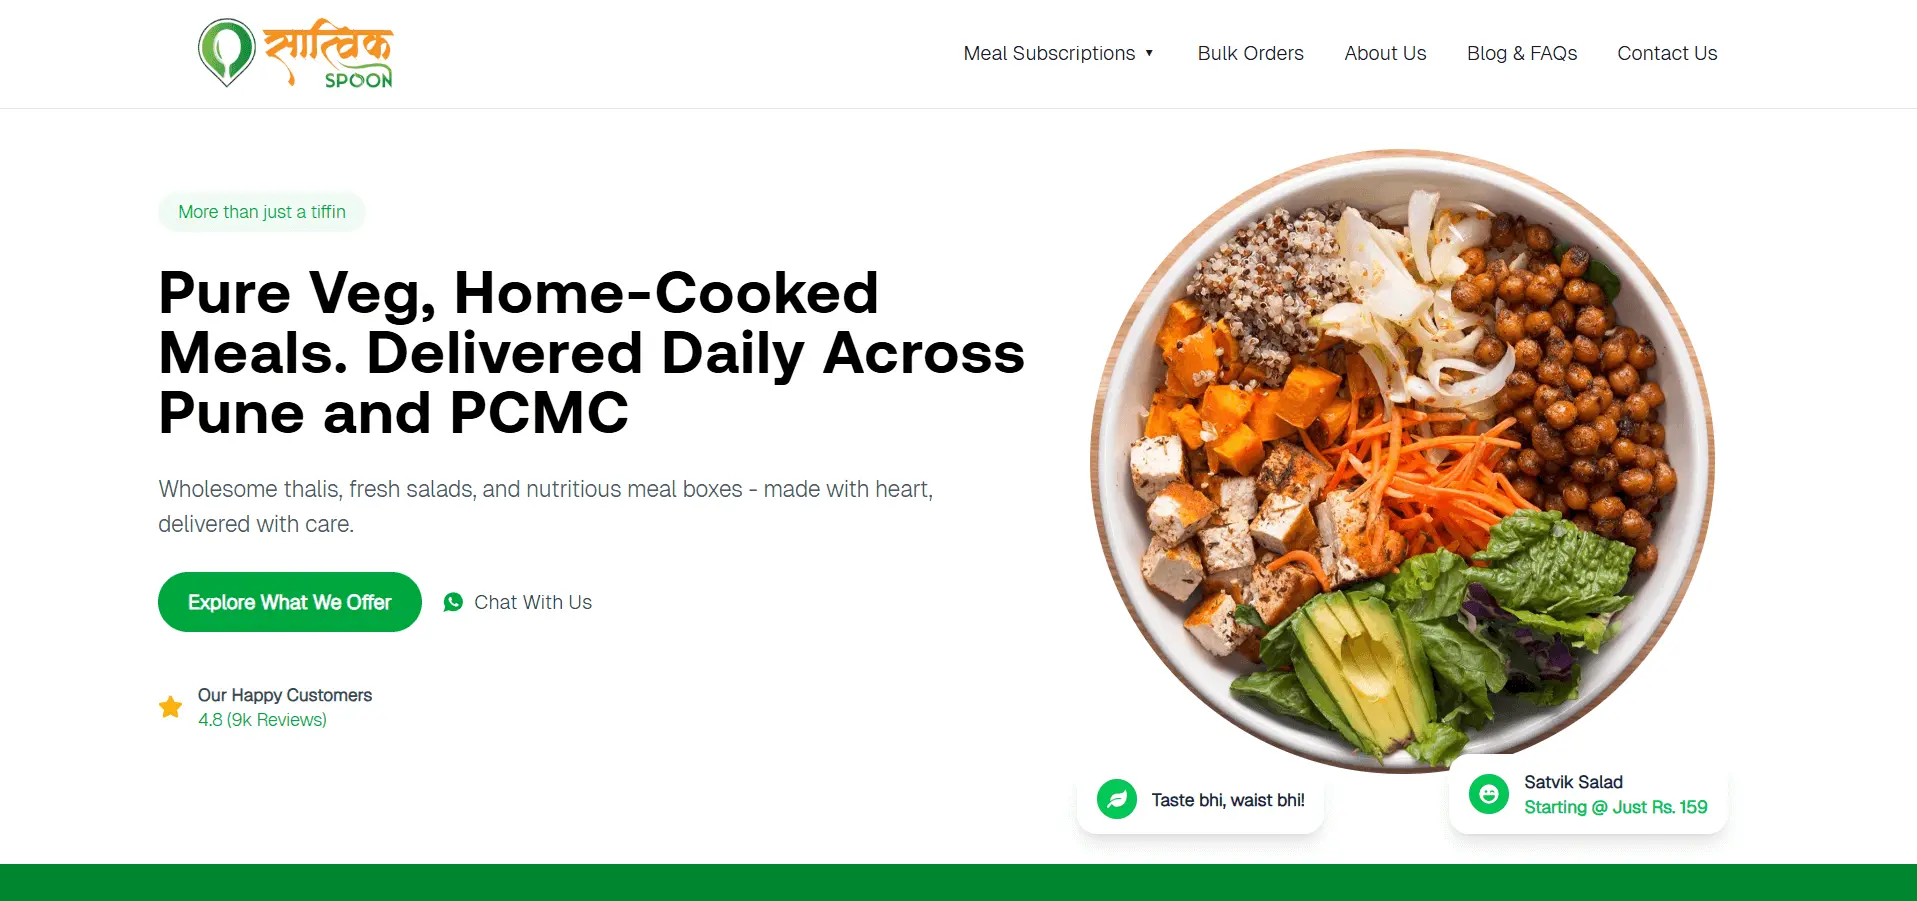The image size is (1917, 901).
Task: Click the salad bowl image
Action: coord(1402,461)
